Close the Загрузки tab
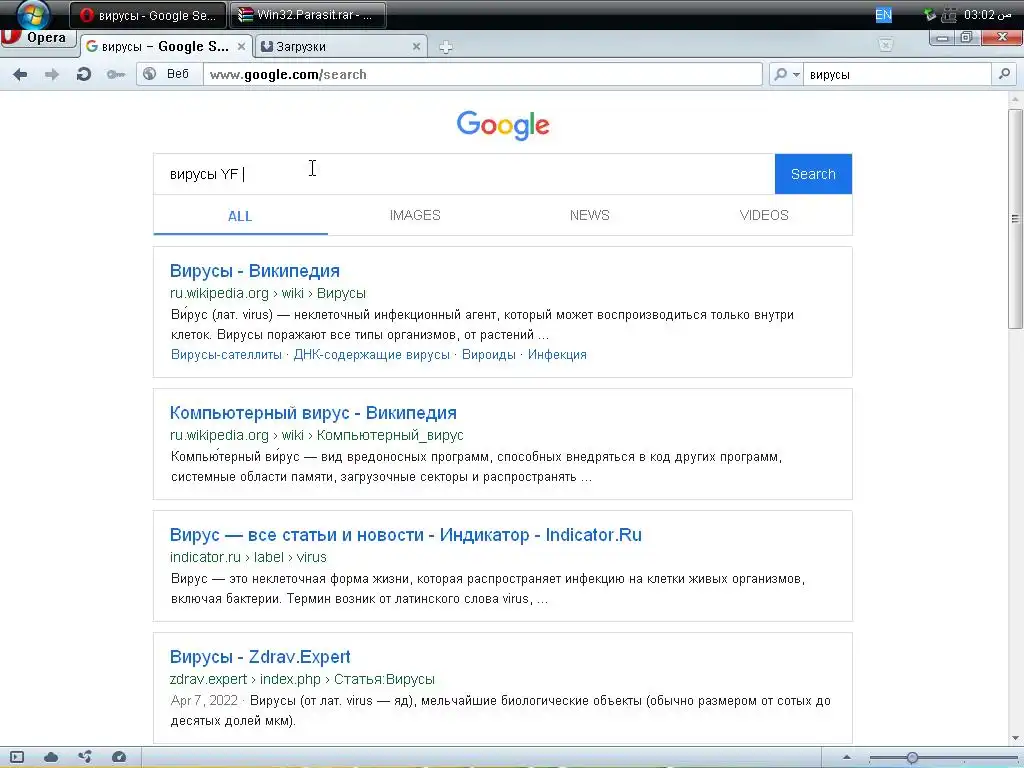 (416, 46)
